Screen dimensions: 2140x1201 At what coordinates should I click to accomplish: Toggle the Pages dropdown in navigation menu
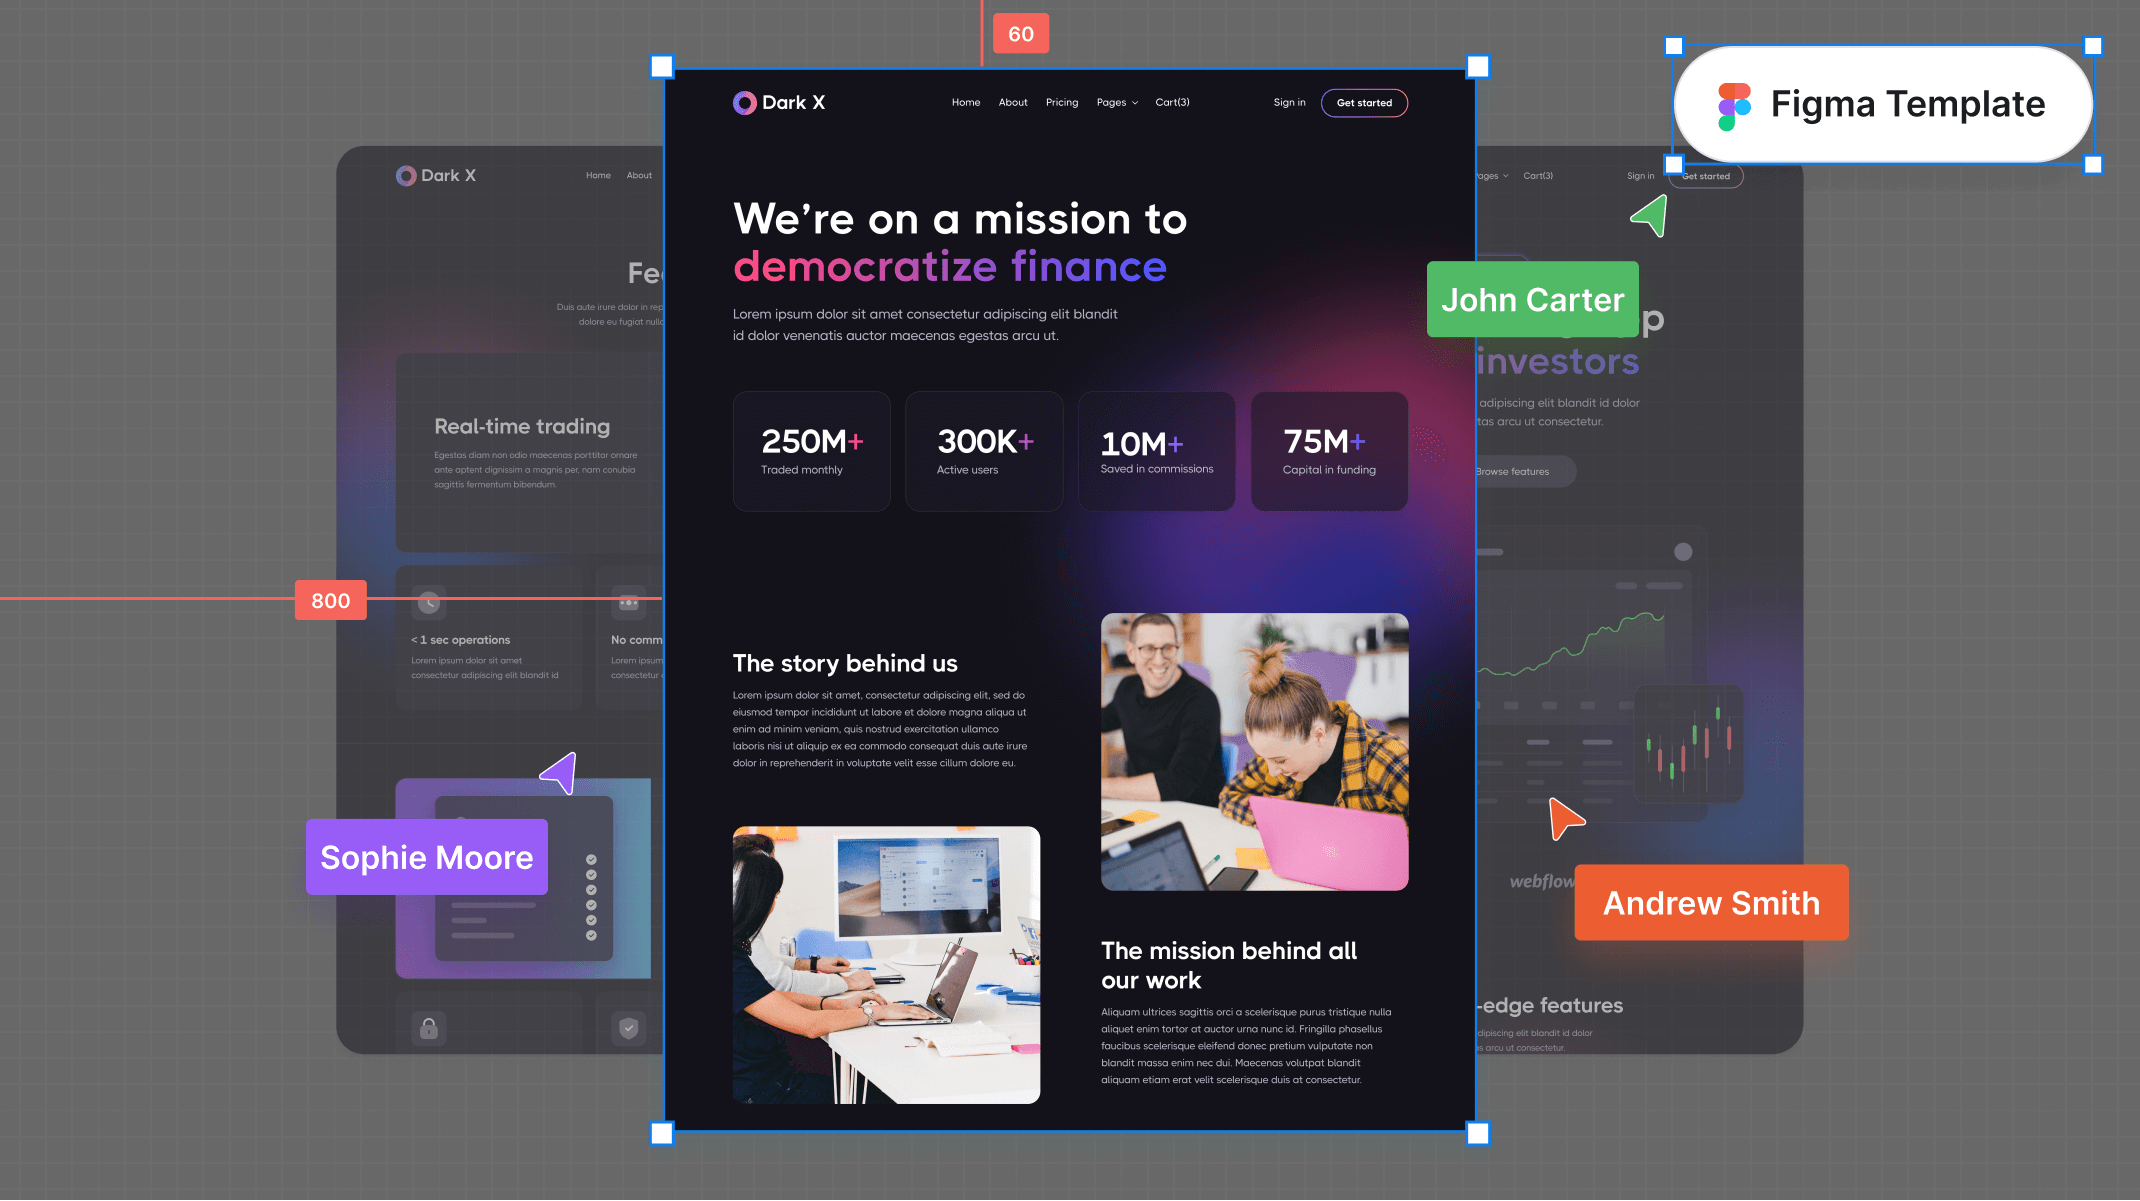coord(1116,101)
